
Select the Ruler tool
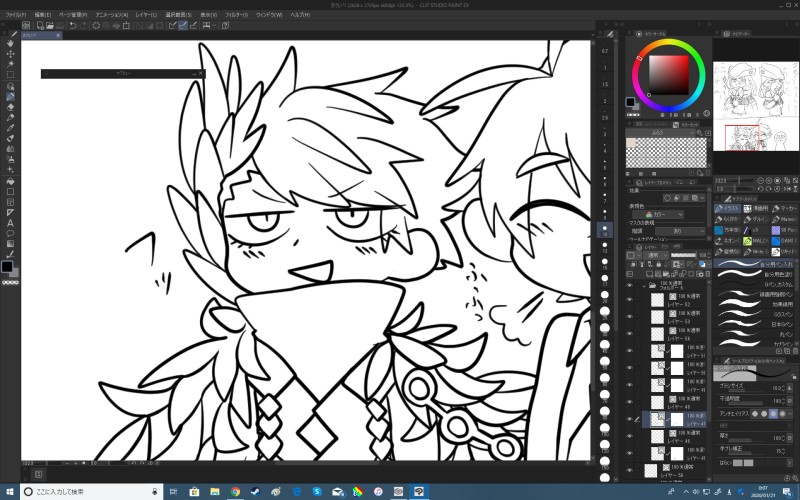(x=10, y=213)
